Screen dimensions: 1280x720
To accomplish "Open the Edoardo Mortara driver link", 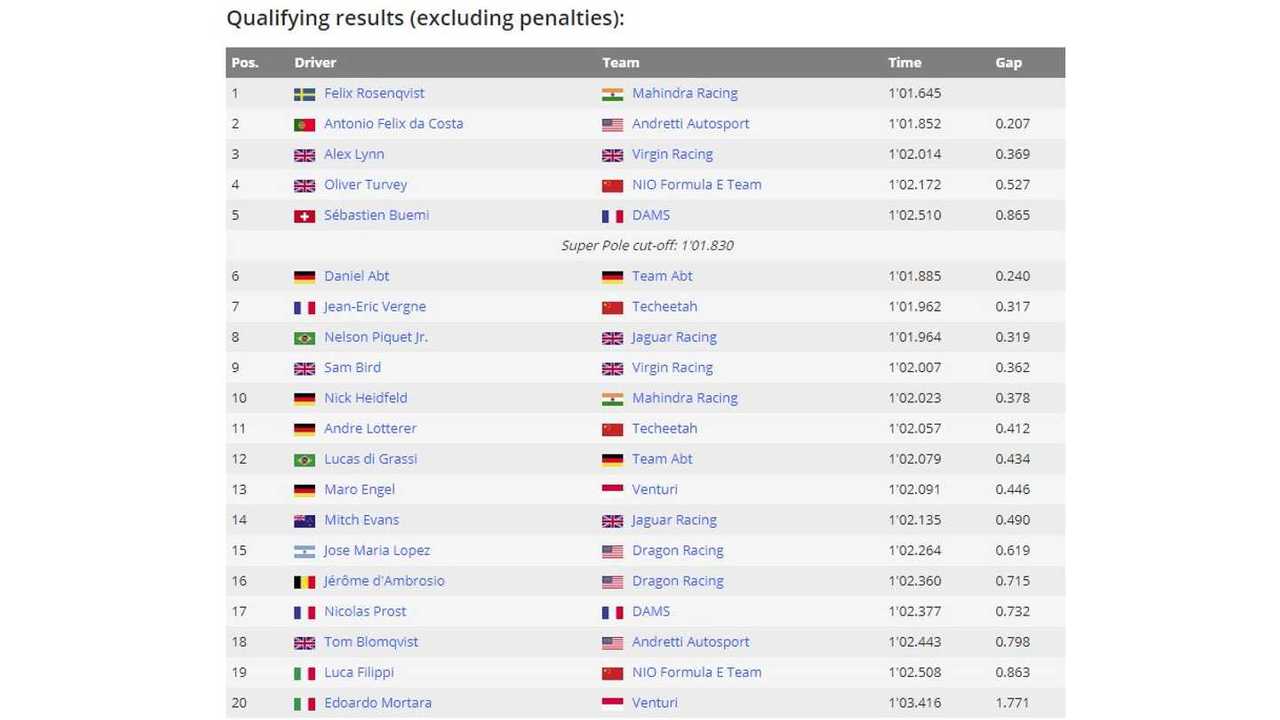I will pyautogui.click(x=378, y=703).
